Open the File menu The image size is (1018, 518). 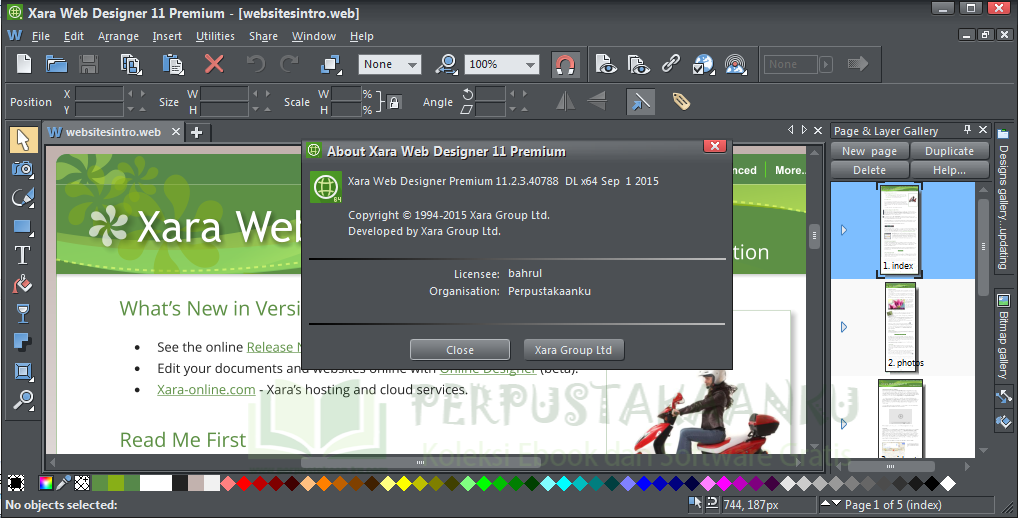click(41, 36)
